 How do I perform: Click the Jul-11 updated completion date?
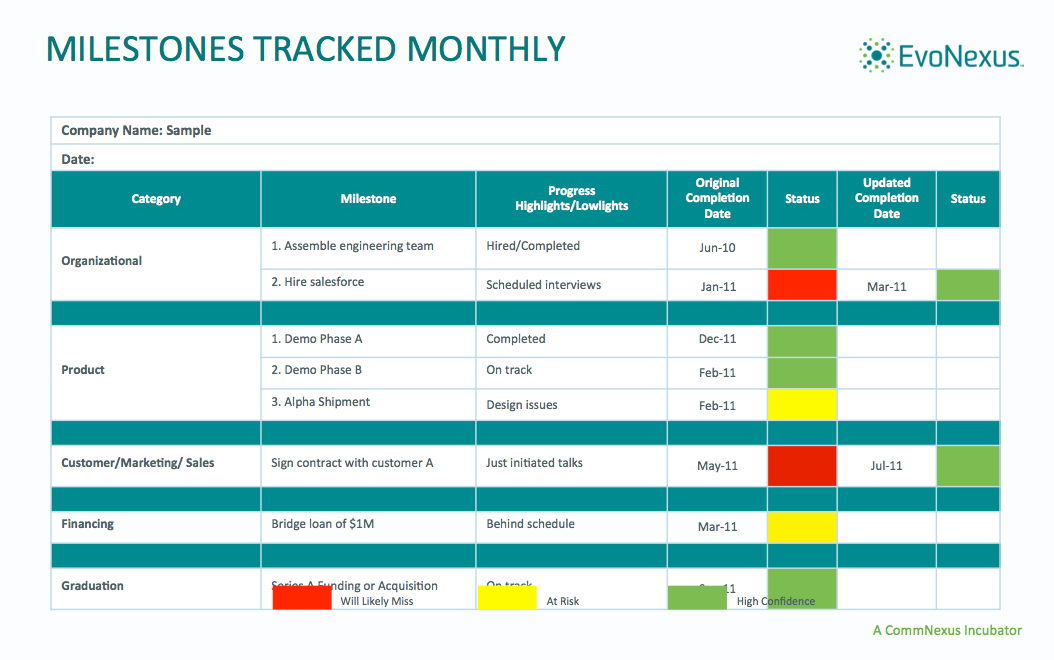pyautogui.click(x=886, y=466)
